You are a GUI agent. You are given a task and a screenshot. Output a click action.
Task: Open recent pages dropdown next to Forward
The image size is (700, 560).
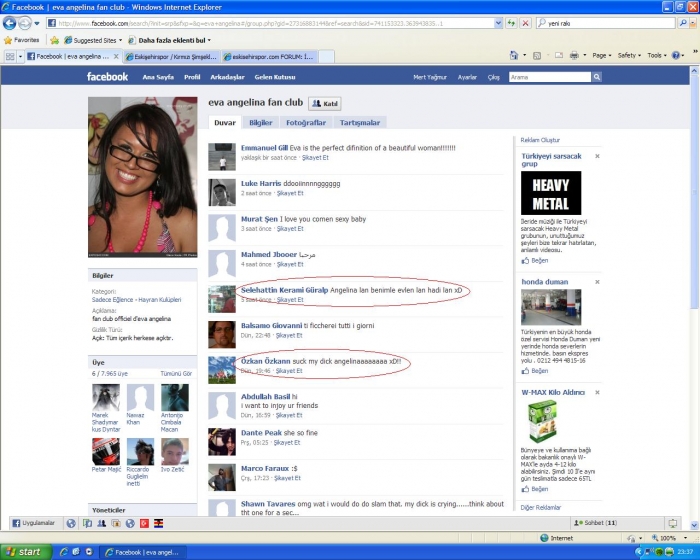point(37,23)
